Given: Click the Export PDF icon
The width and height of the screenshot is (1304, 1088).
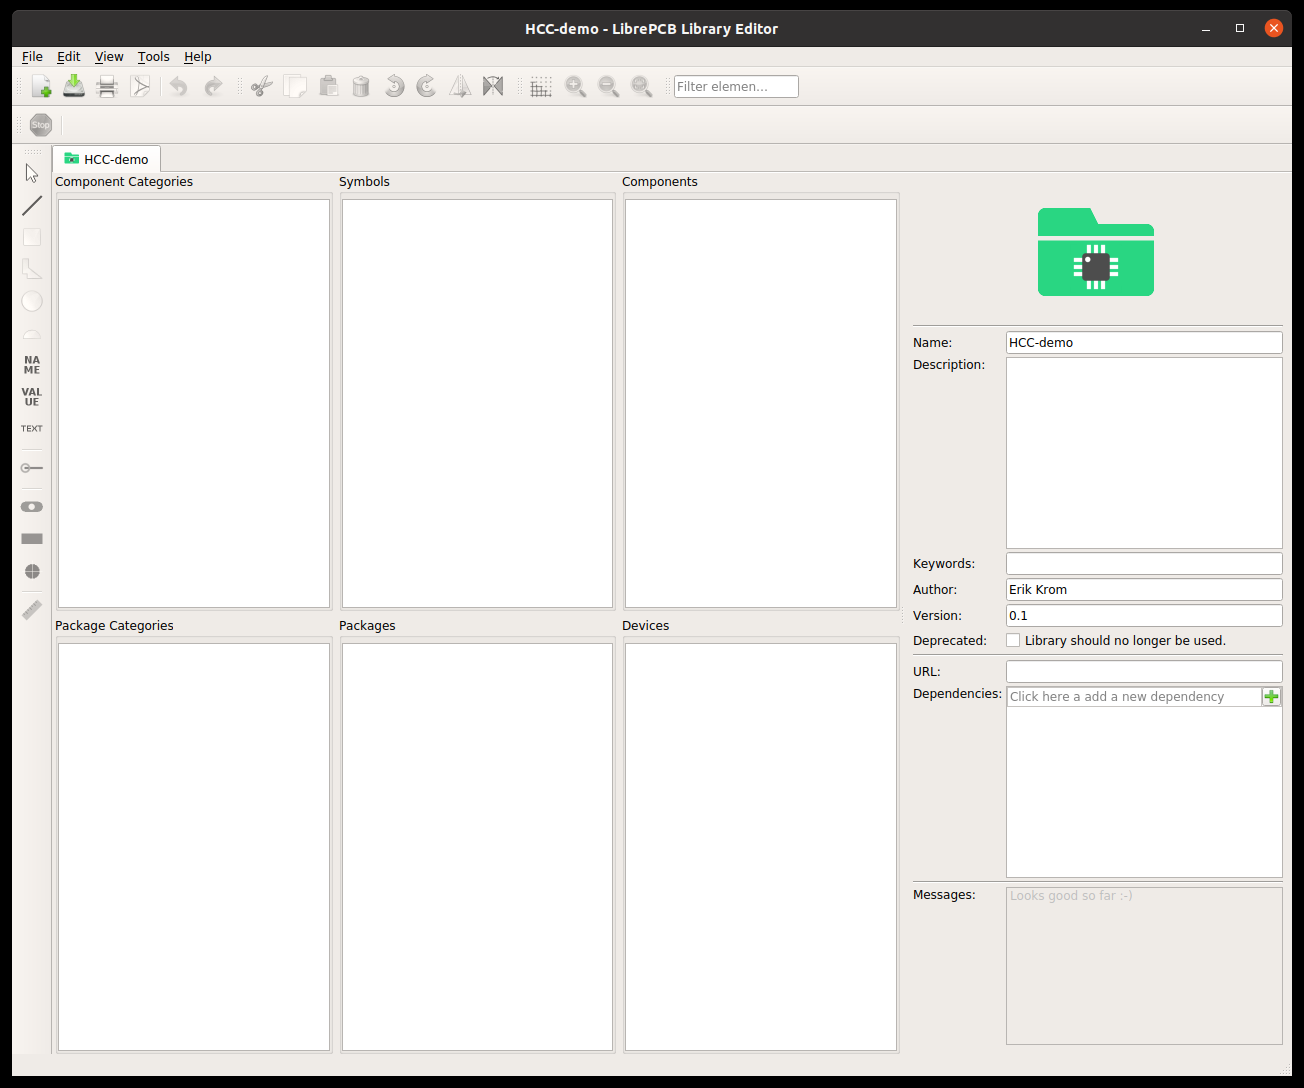Looking at the screenshot, I should (140, 87).
